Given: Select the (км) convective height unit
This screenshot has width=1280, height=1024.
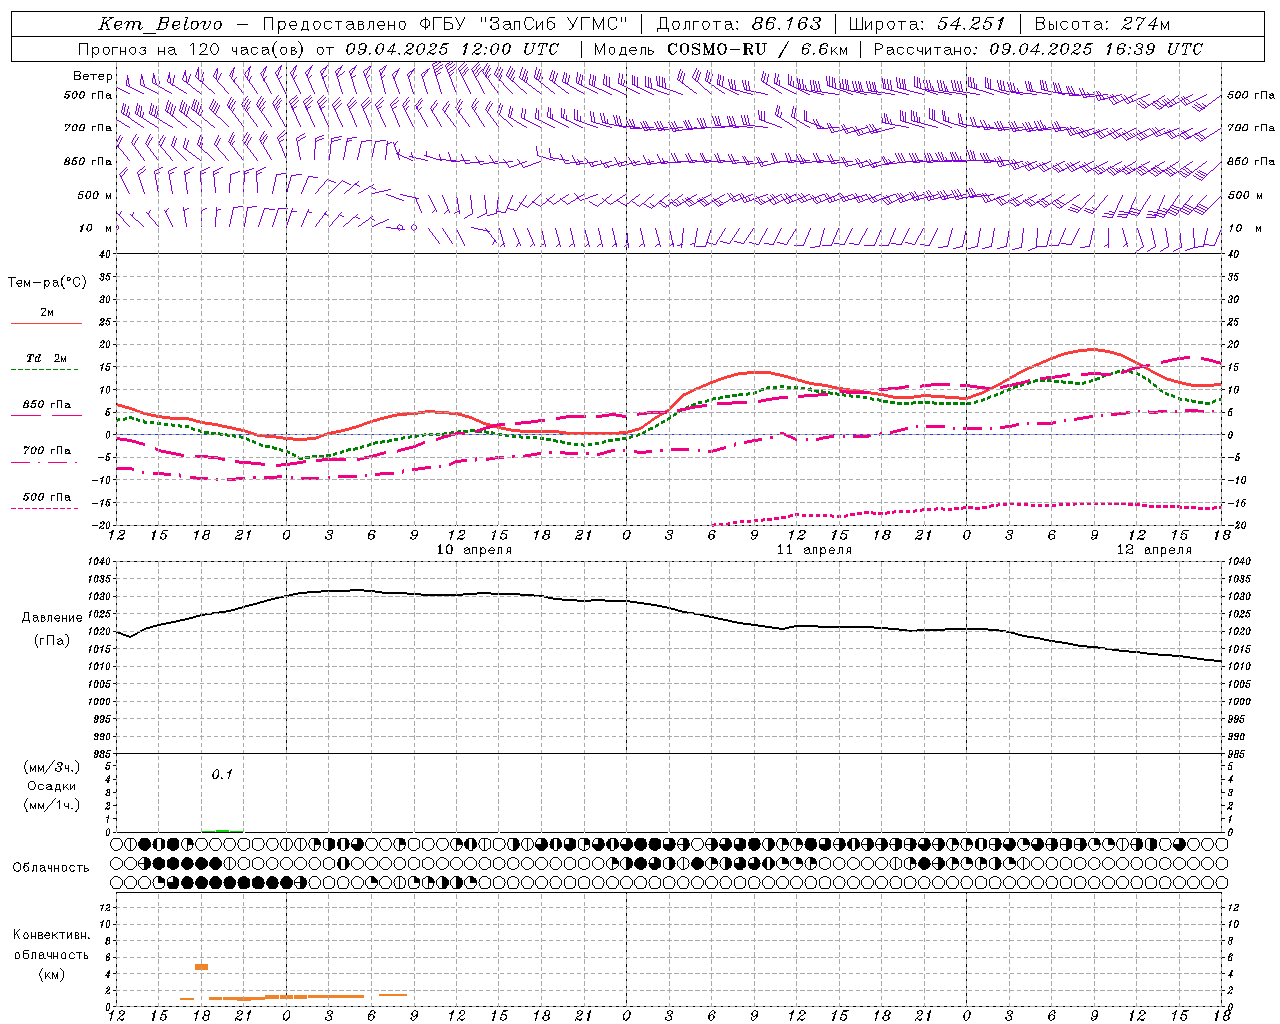Looking at the screenshot, I should click(x=51, y=974).
